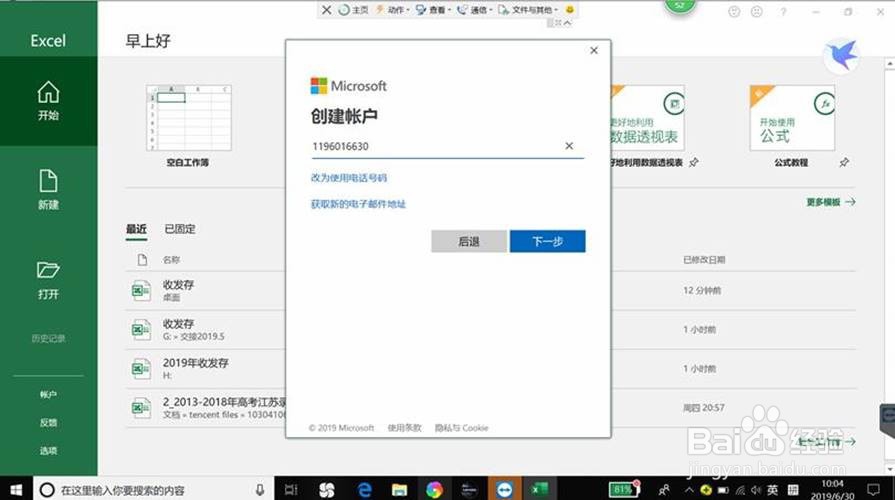895x500 pixels.
Task: Pin the 公式教程 template
Action: pyautogui.click(x=844, y=163)
